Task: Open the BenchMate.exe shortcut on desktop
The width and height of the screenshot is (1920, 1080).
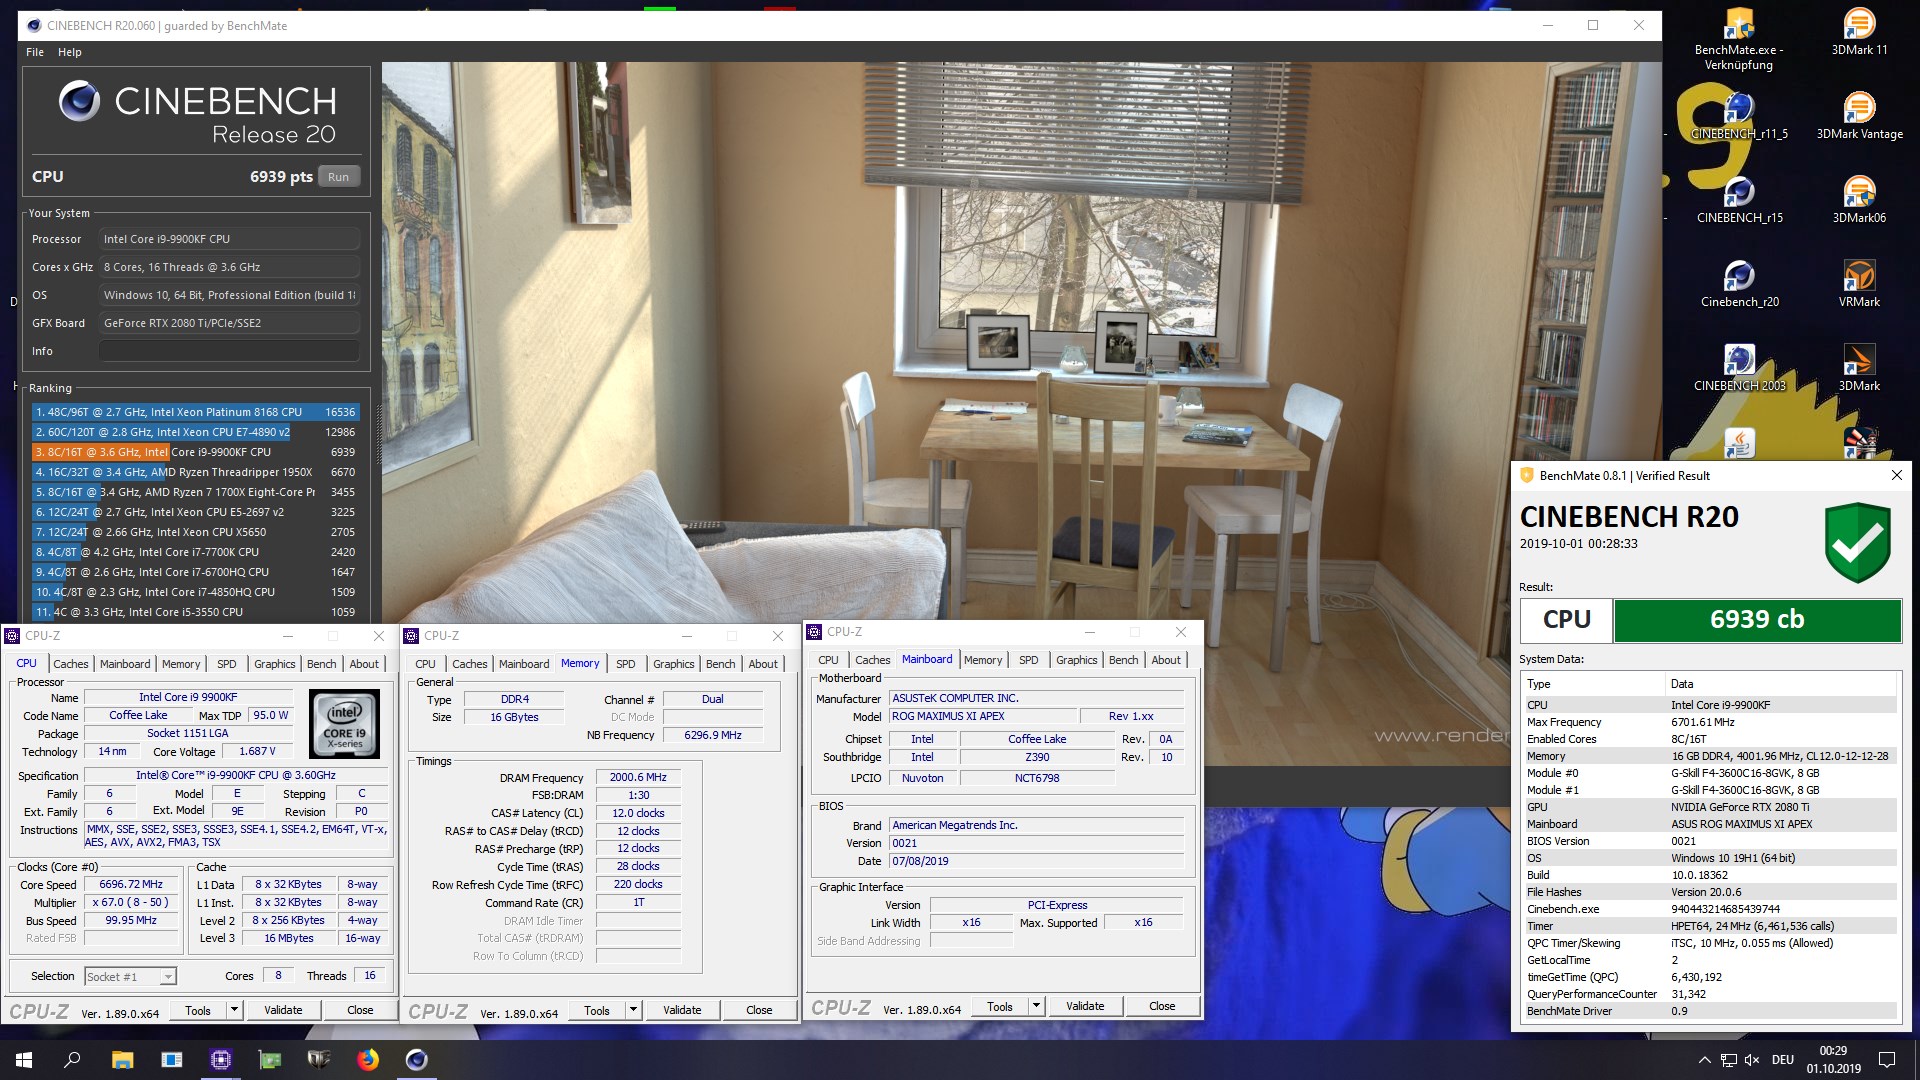Action: (1738, 40)
